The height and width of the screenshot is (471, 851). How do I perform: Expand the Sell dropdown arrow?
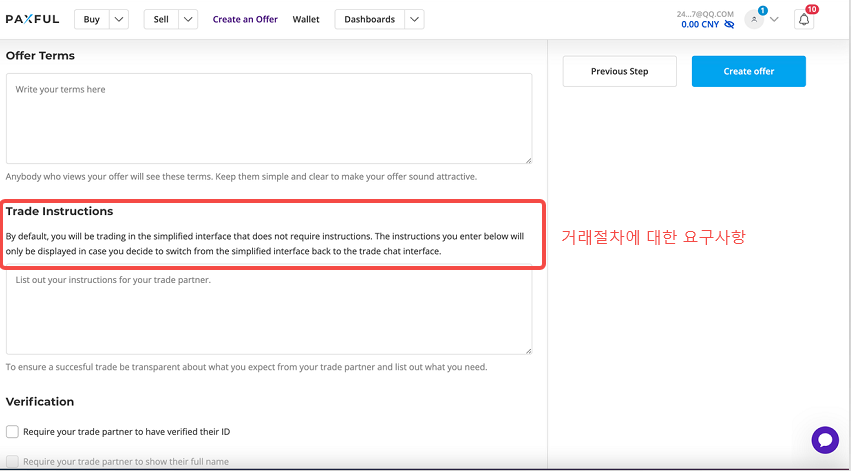[x=188, y=20]
